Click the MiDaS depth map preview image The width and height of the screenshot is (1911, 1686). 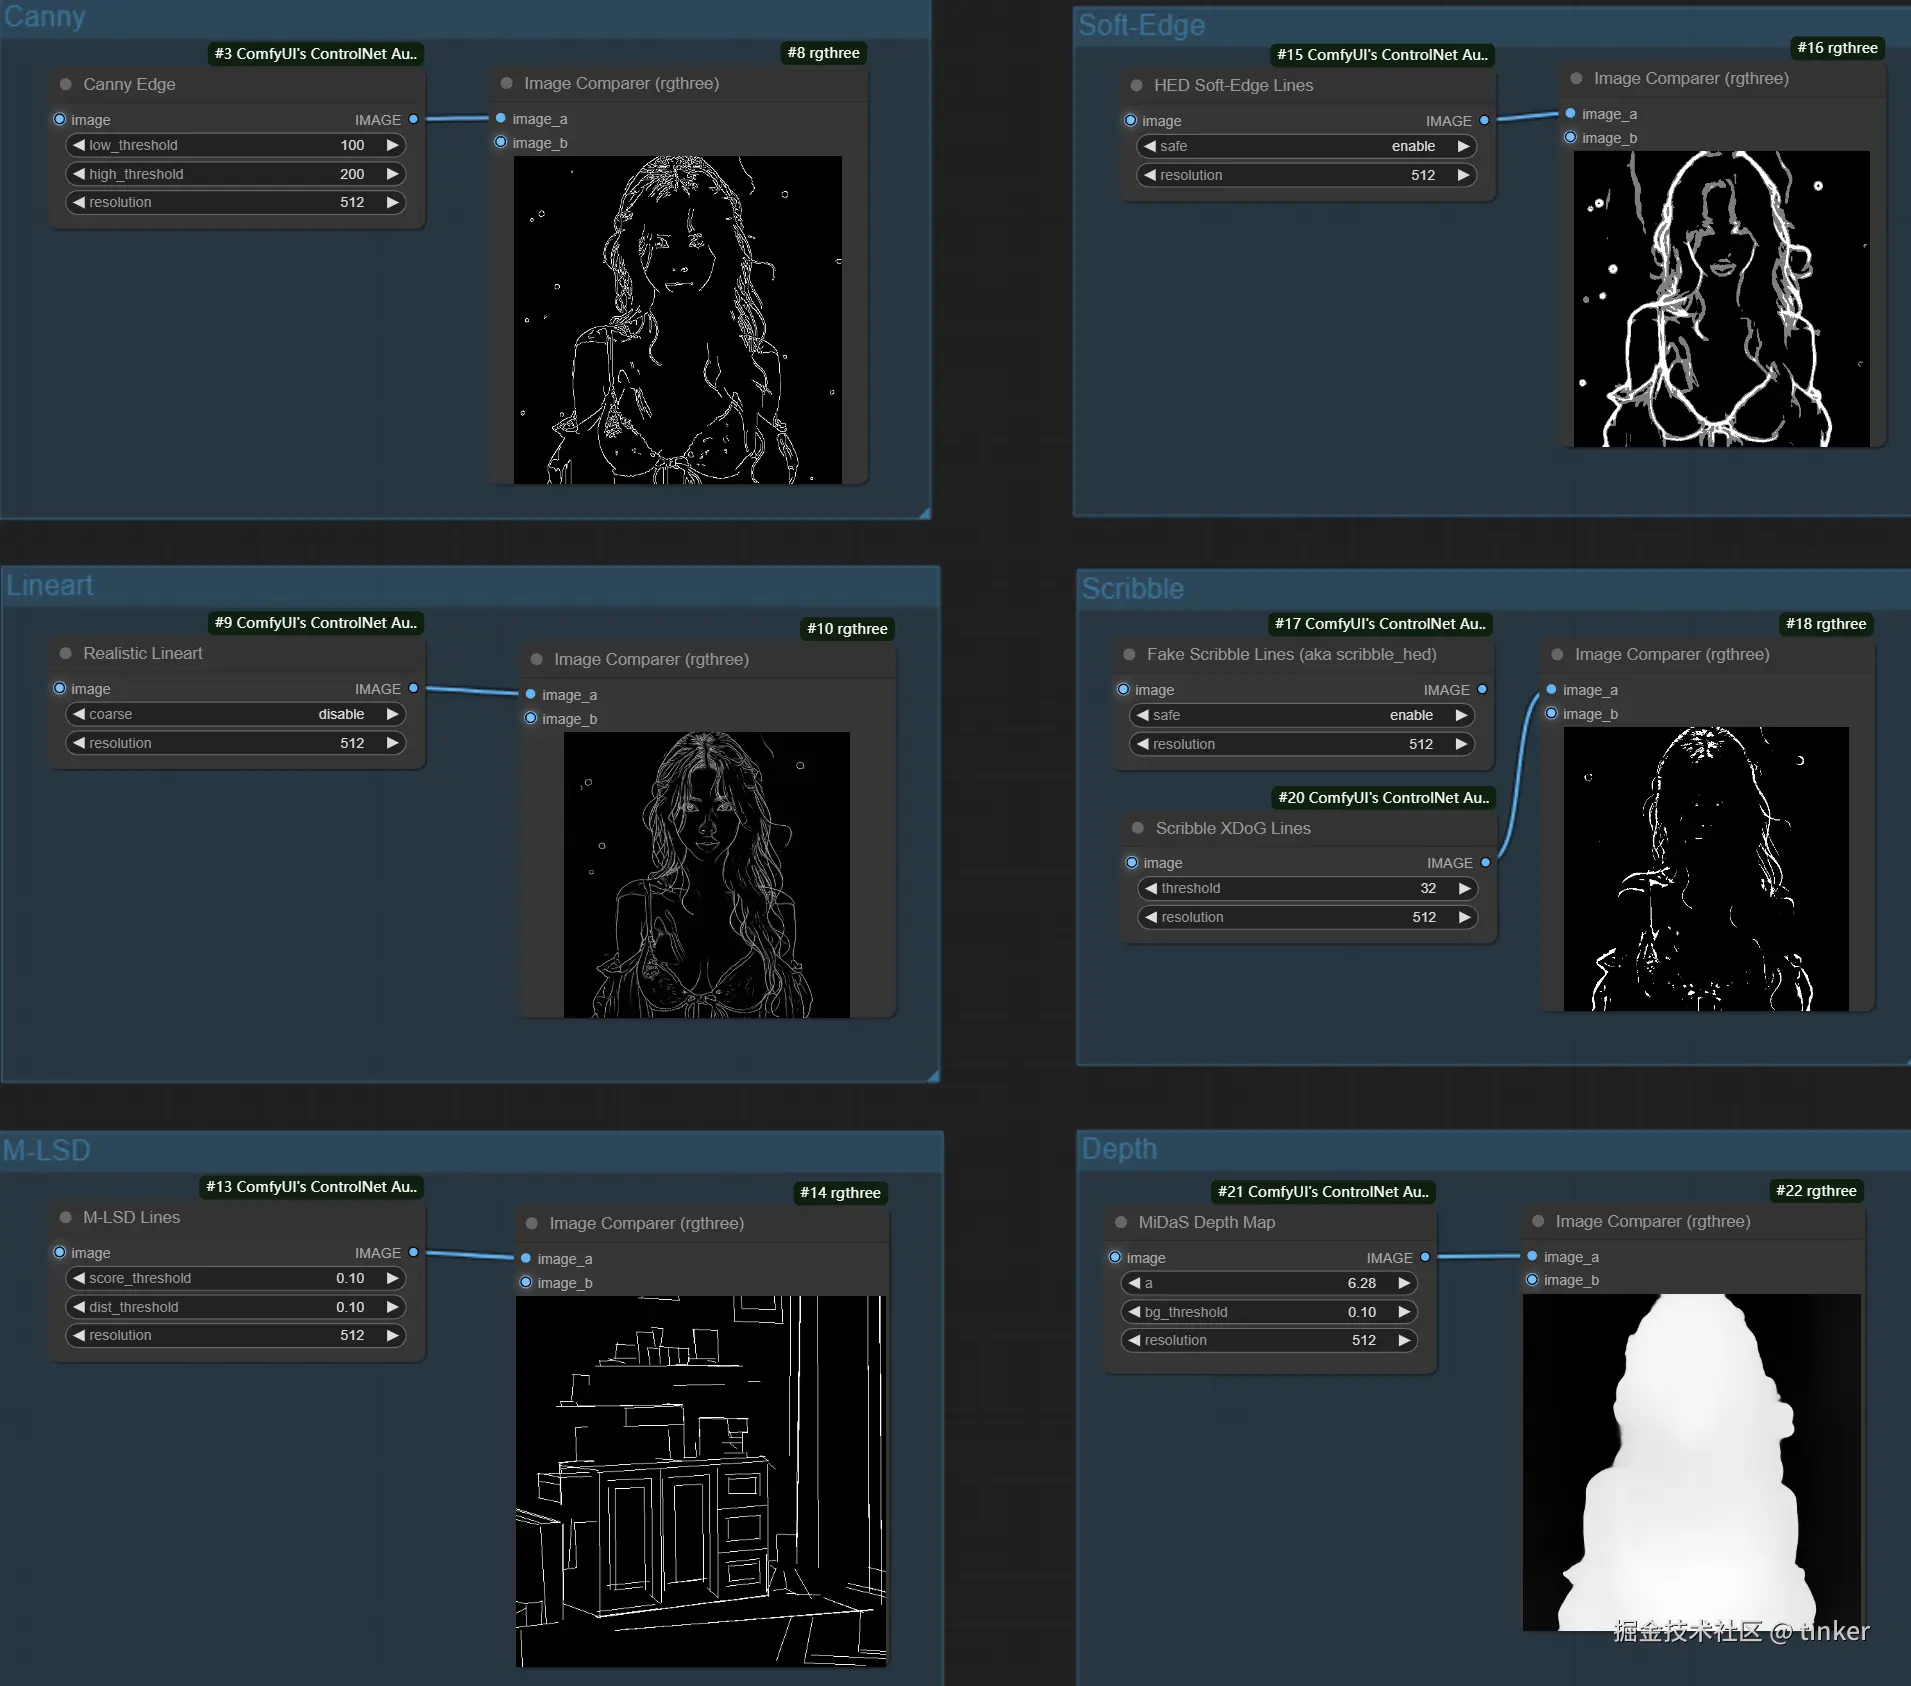click(x=1692, y=1463)
